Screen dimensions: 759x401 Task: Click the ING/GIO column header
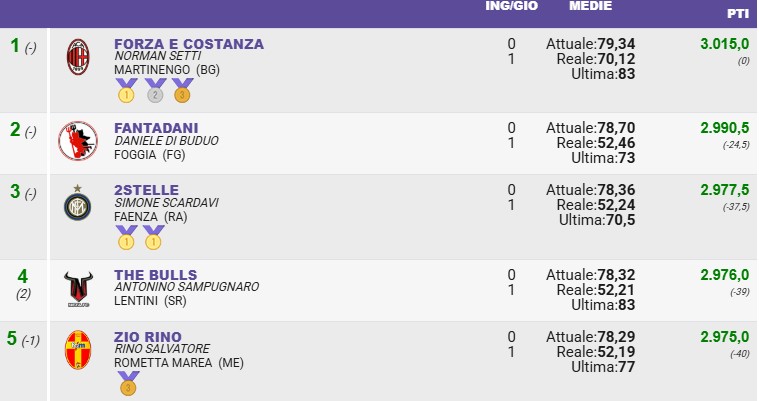point(512,6)
